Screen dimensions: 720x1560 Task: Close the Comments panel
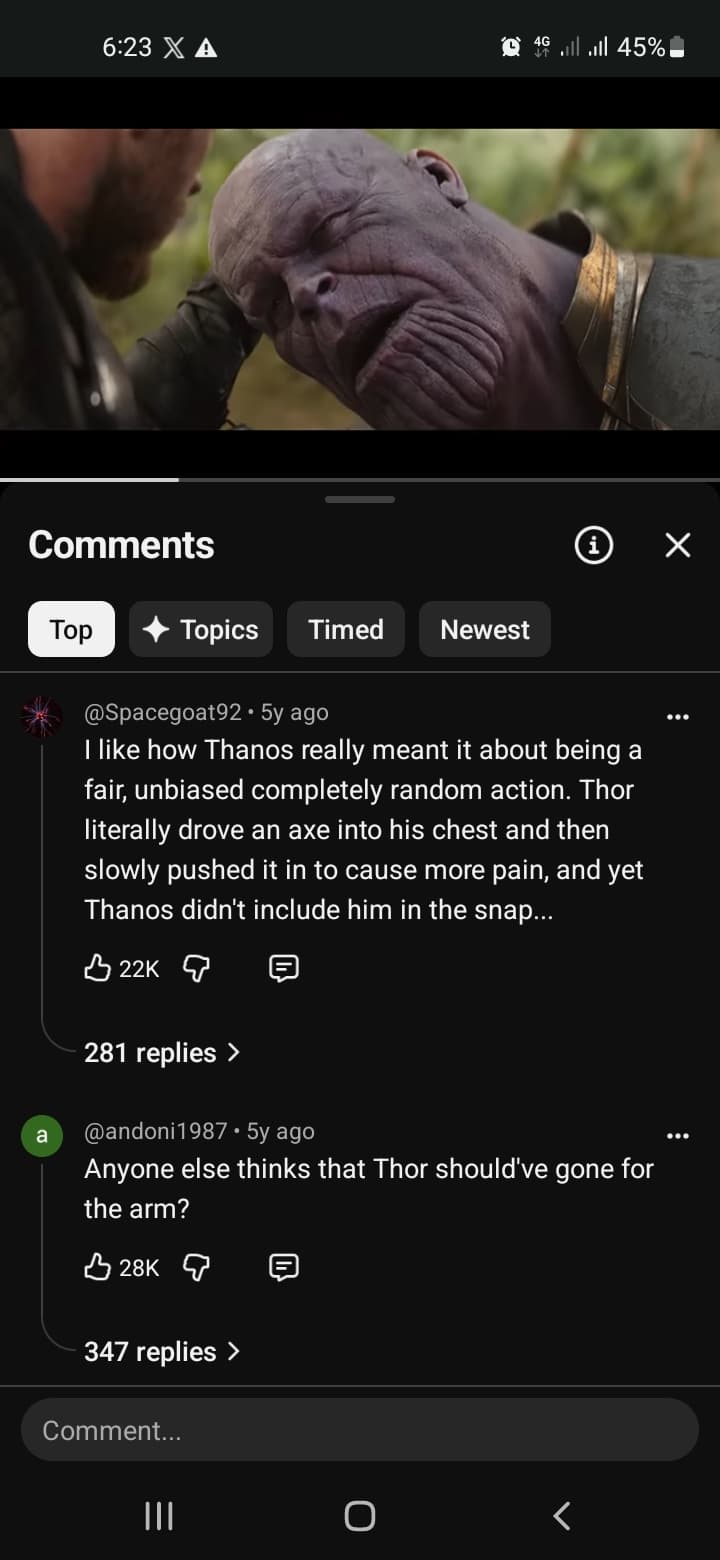click(678, 545)
